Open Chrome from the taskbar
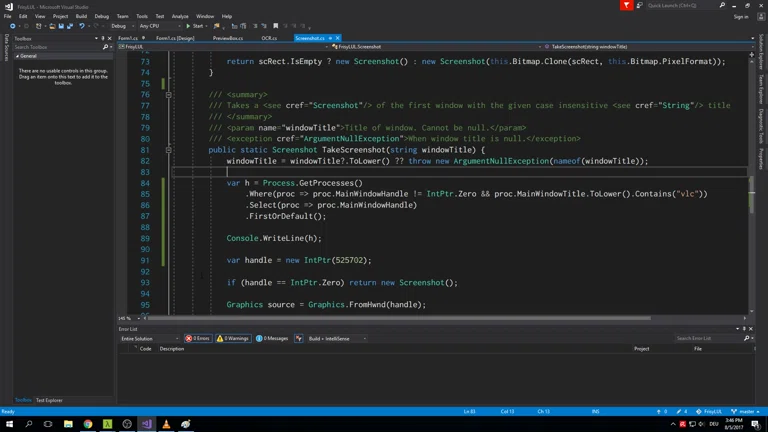Image resolution: width=768 pixels, height=432 pixels. pyautogui.click(x=88, y=424)
